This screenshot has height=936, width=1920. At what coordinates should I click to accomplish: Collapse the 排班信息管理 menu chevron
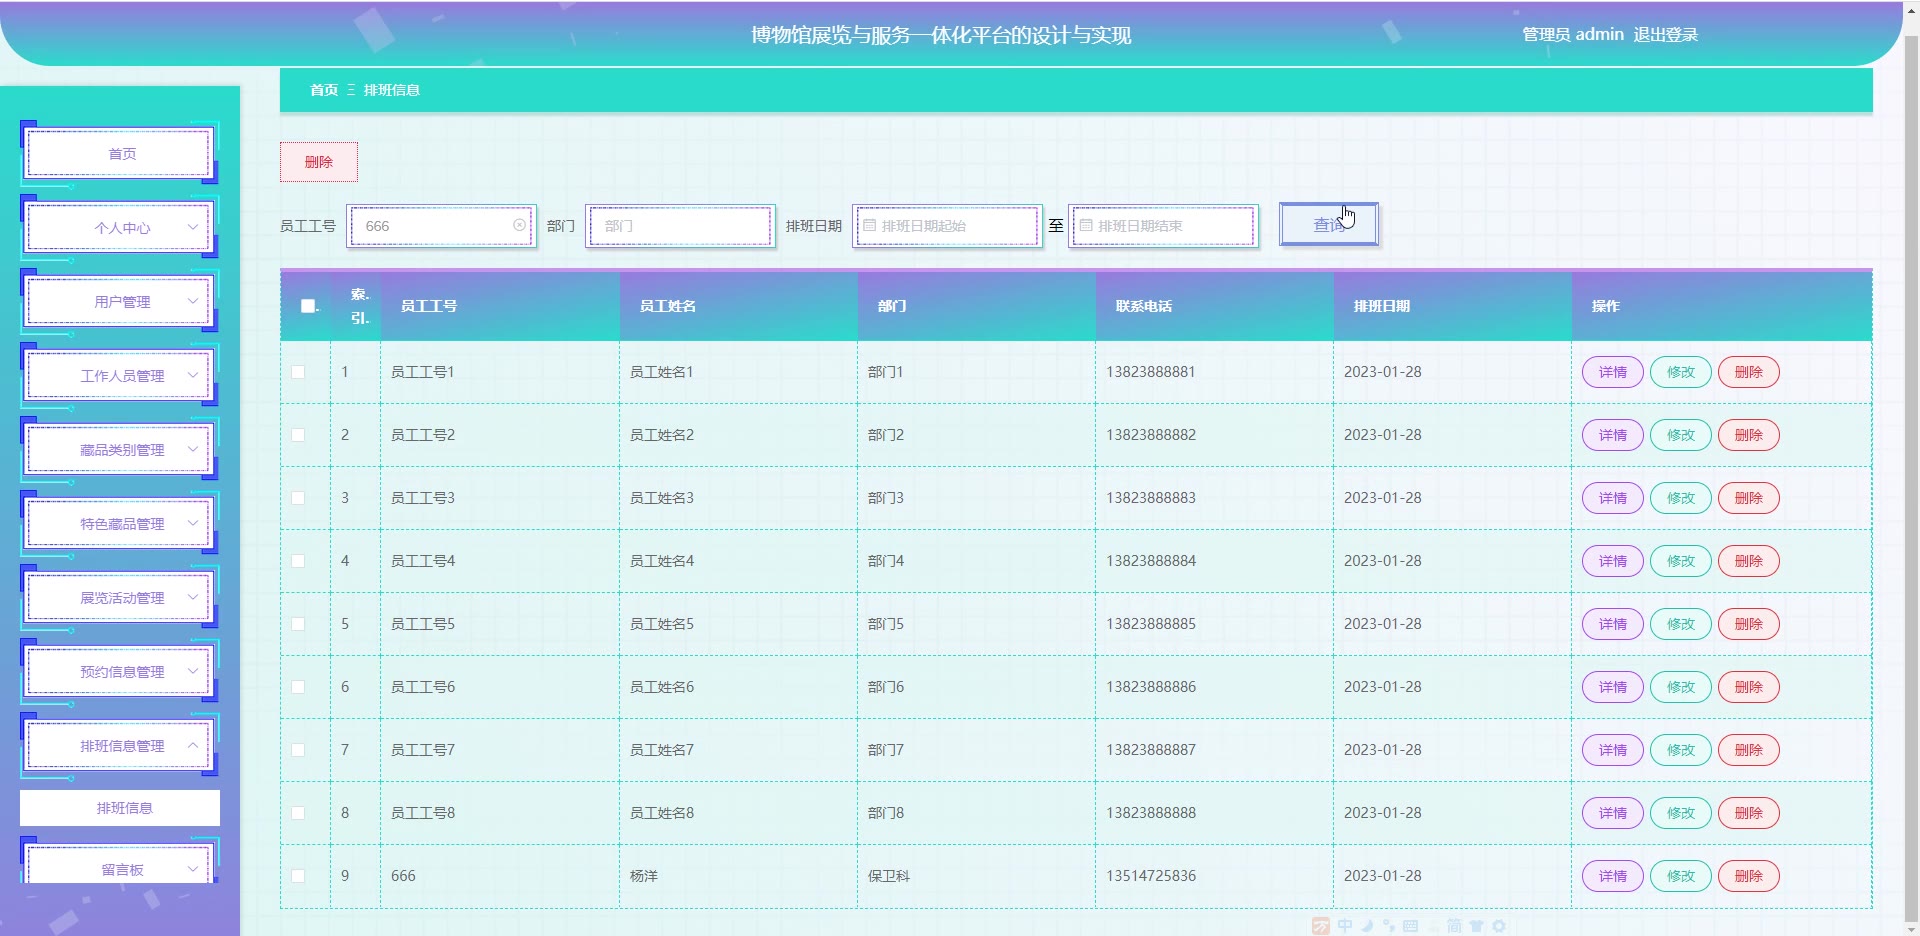coord(193,745)
